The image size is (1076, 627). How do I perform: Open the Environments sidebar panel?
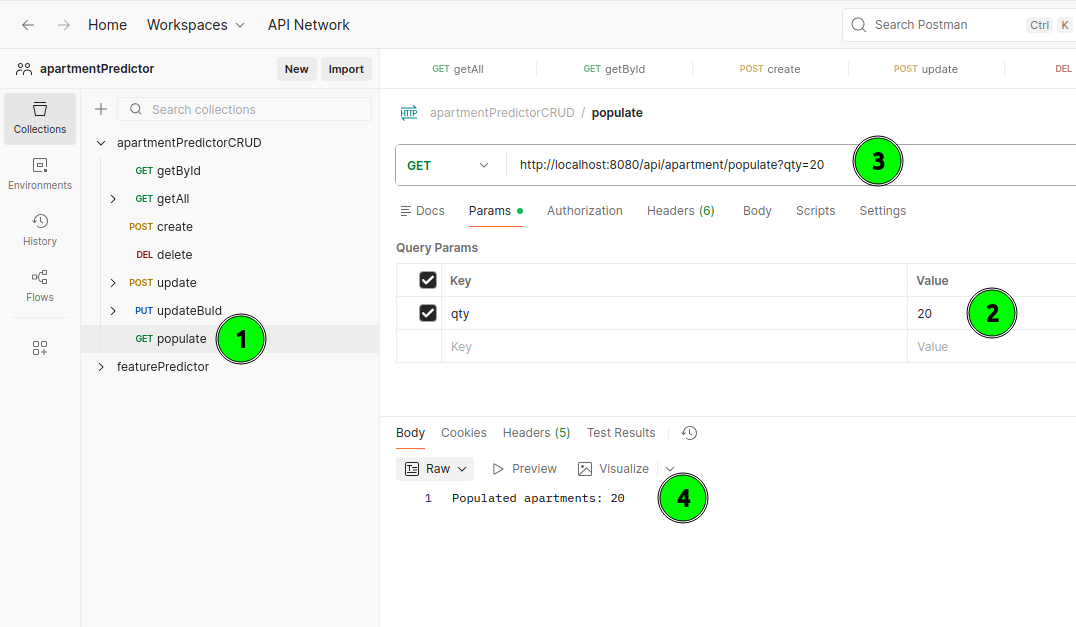pos(40,174)
